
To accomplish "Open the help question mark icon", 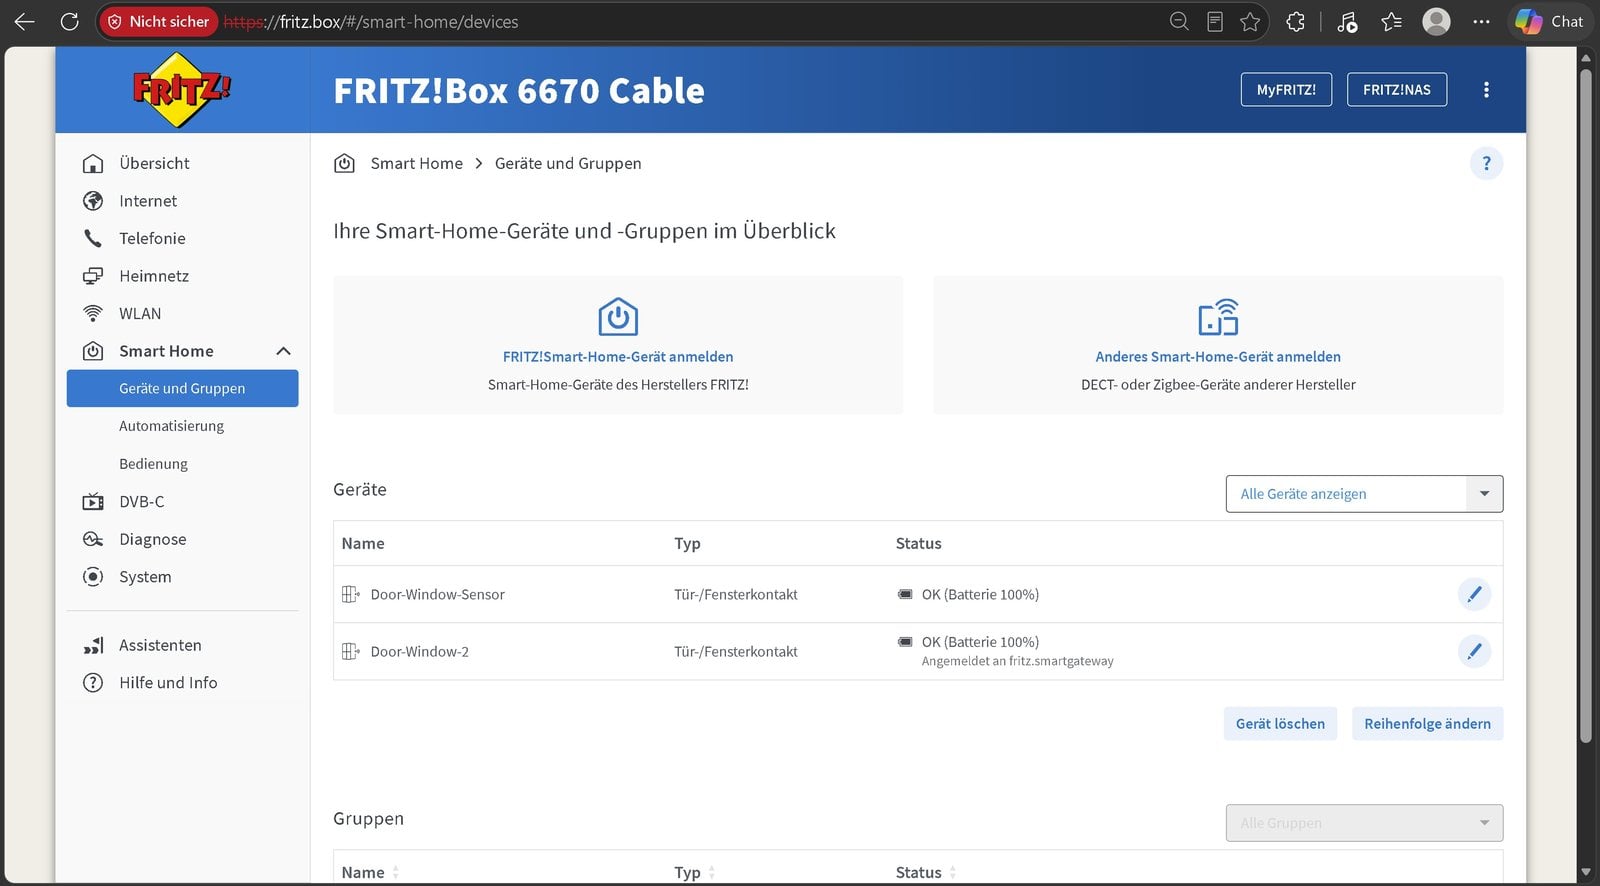I will point(1486,163).
